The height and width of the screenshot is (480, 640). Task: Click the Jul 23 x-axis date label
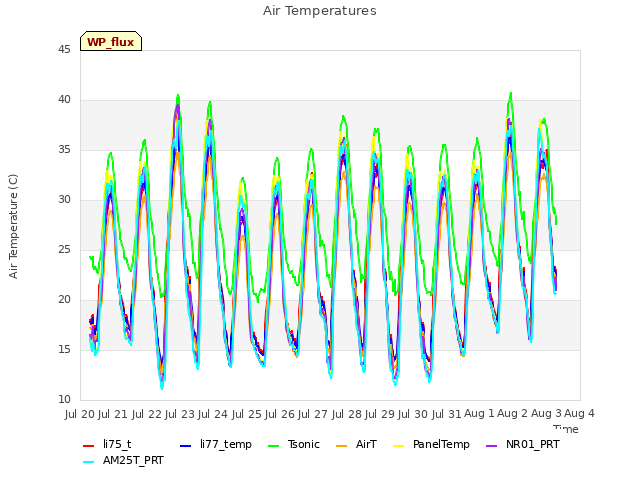(180, 414)
